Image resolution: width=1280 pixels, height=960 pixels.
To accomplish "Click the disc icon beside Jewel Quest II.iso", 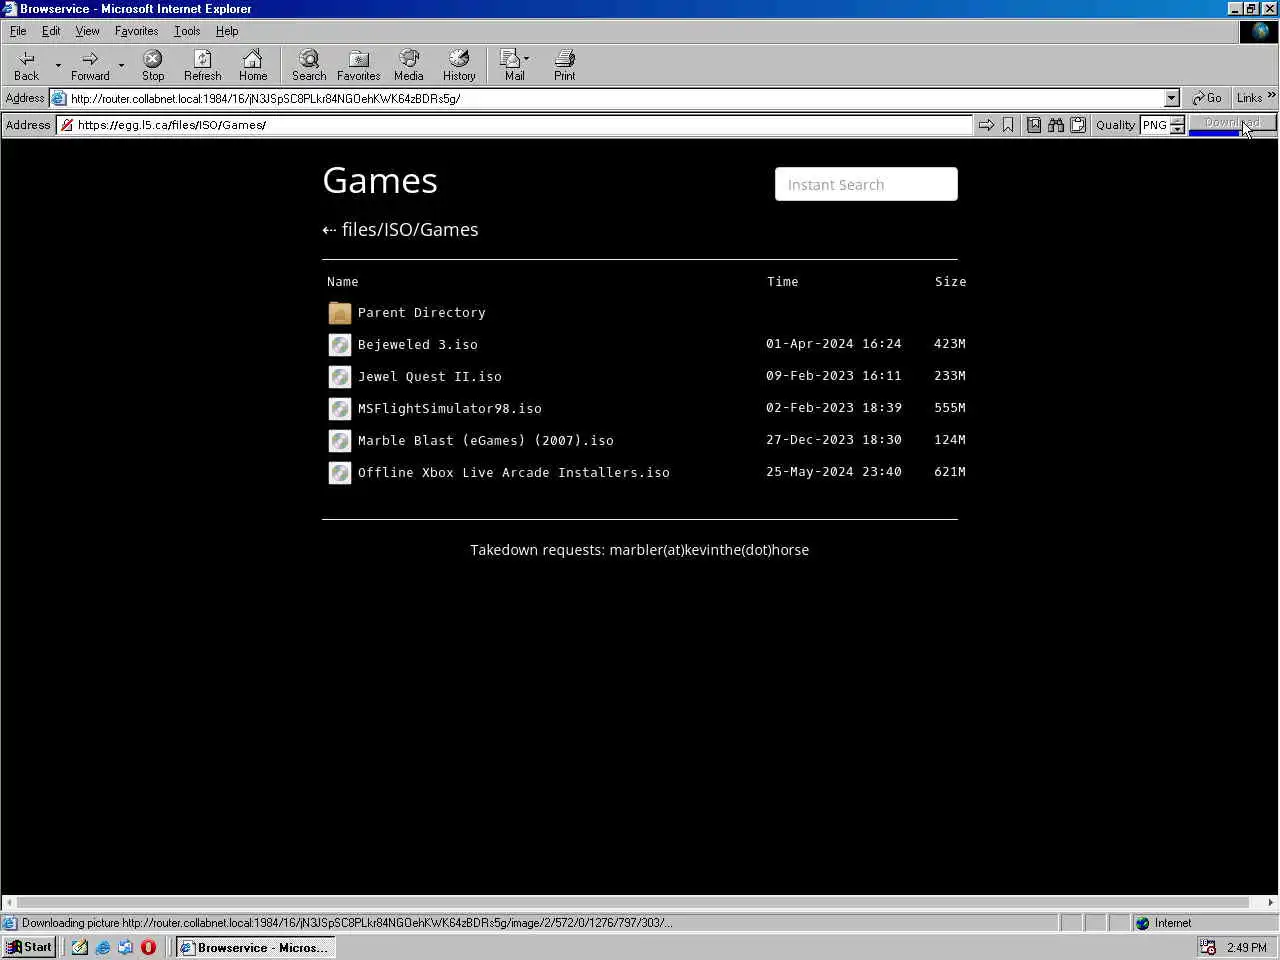I will pos(340,377).
